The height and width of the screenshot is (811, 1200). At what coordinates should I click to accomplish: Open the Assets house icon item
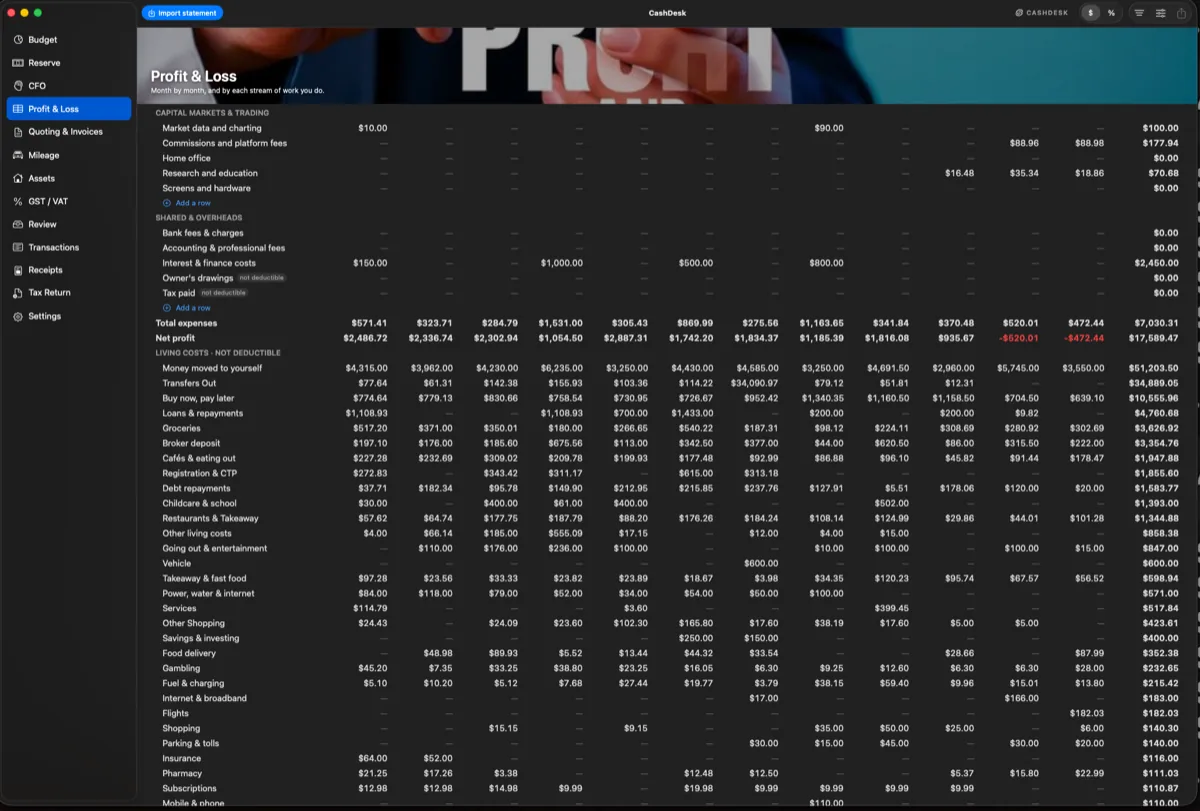tap(68, 178)
